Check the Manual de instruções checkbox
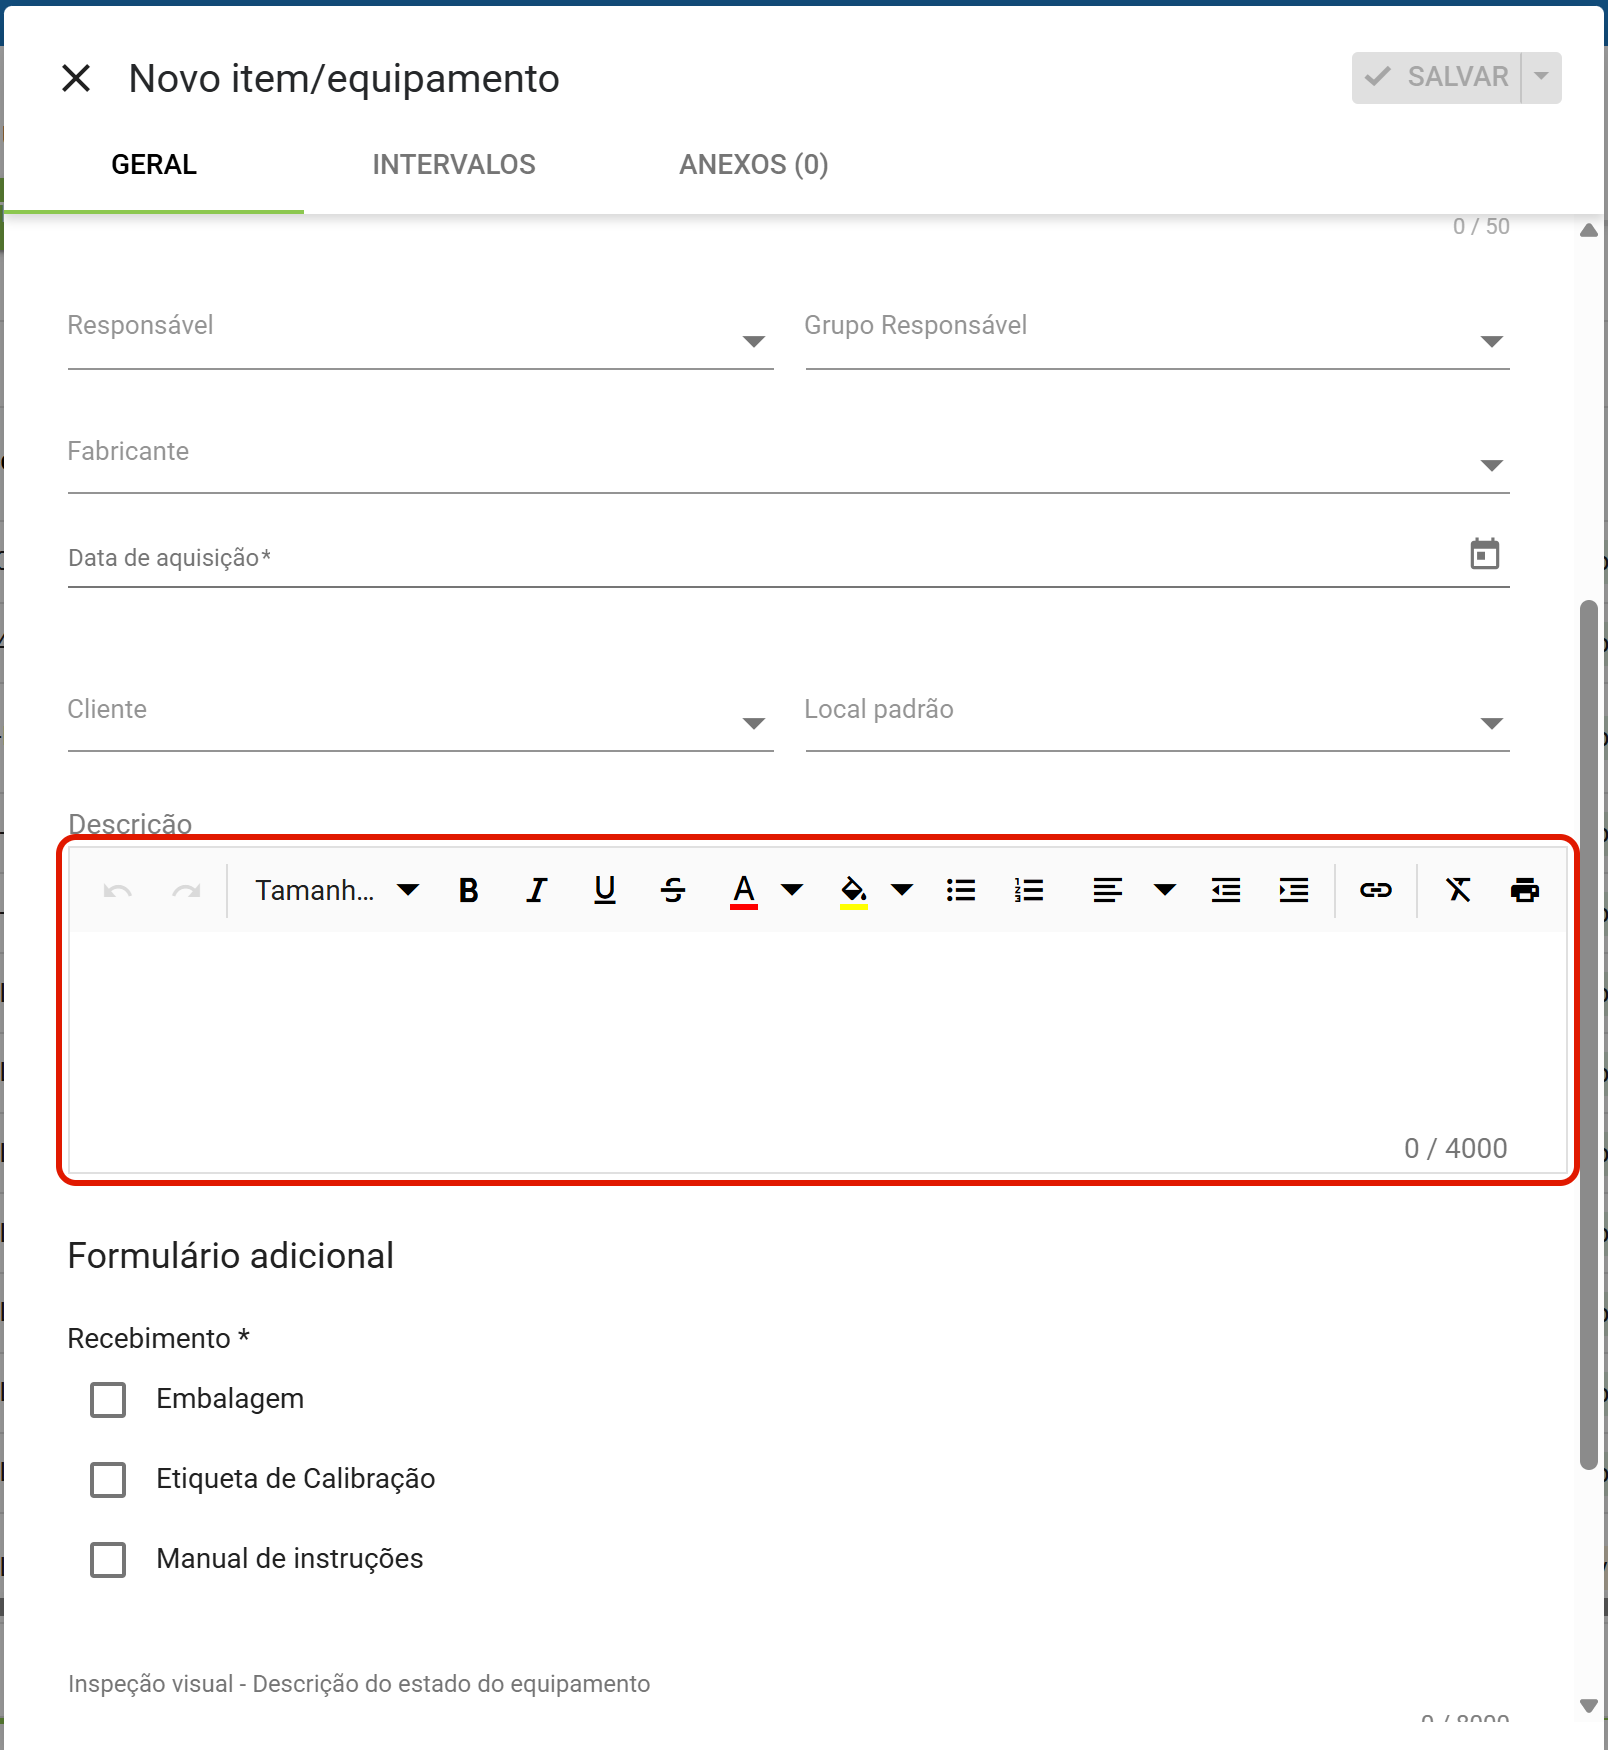Screen dimensions: 1608x1750 (108, 1560)
